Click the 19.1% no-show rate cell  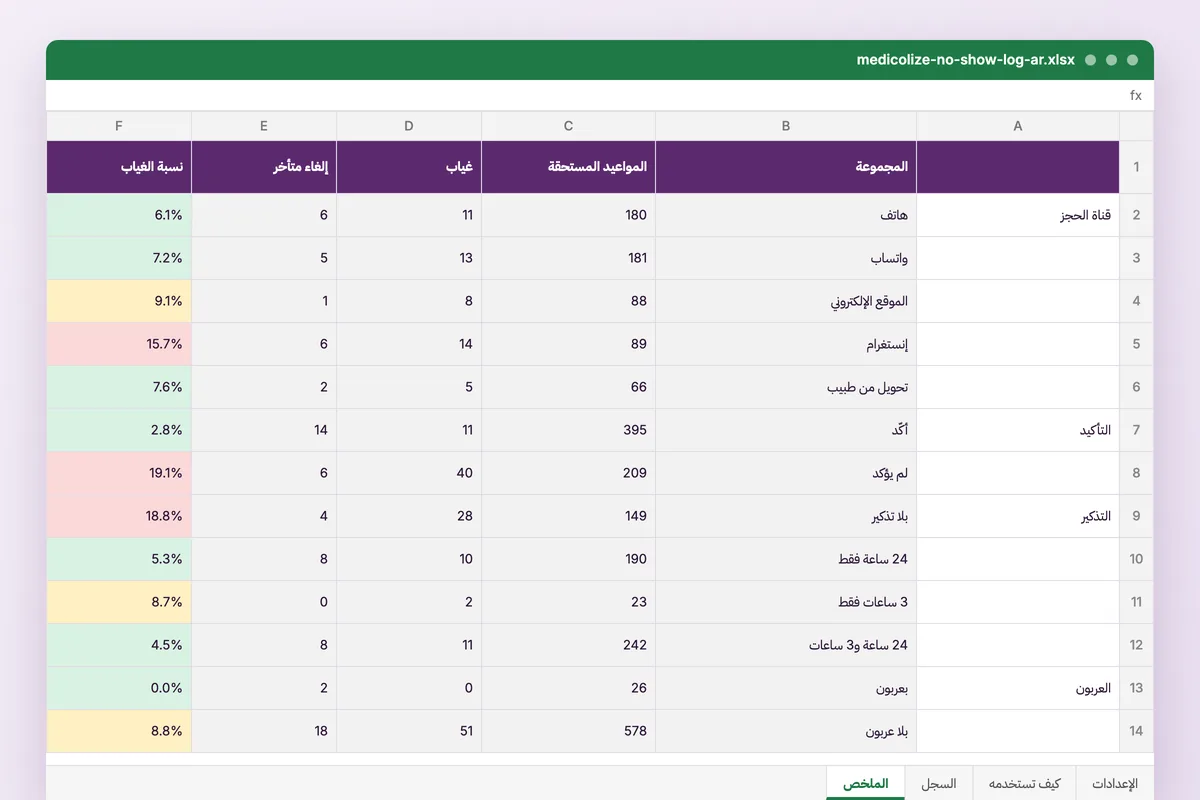(x=119, y=473)
